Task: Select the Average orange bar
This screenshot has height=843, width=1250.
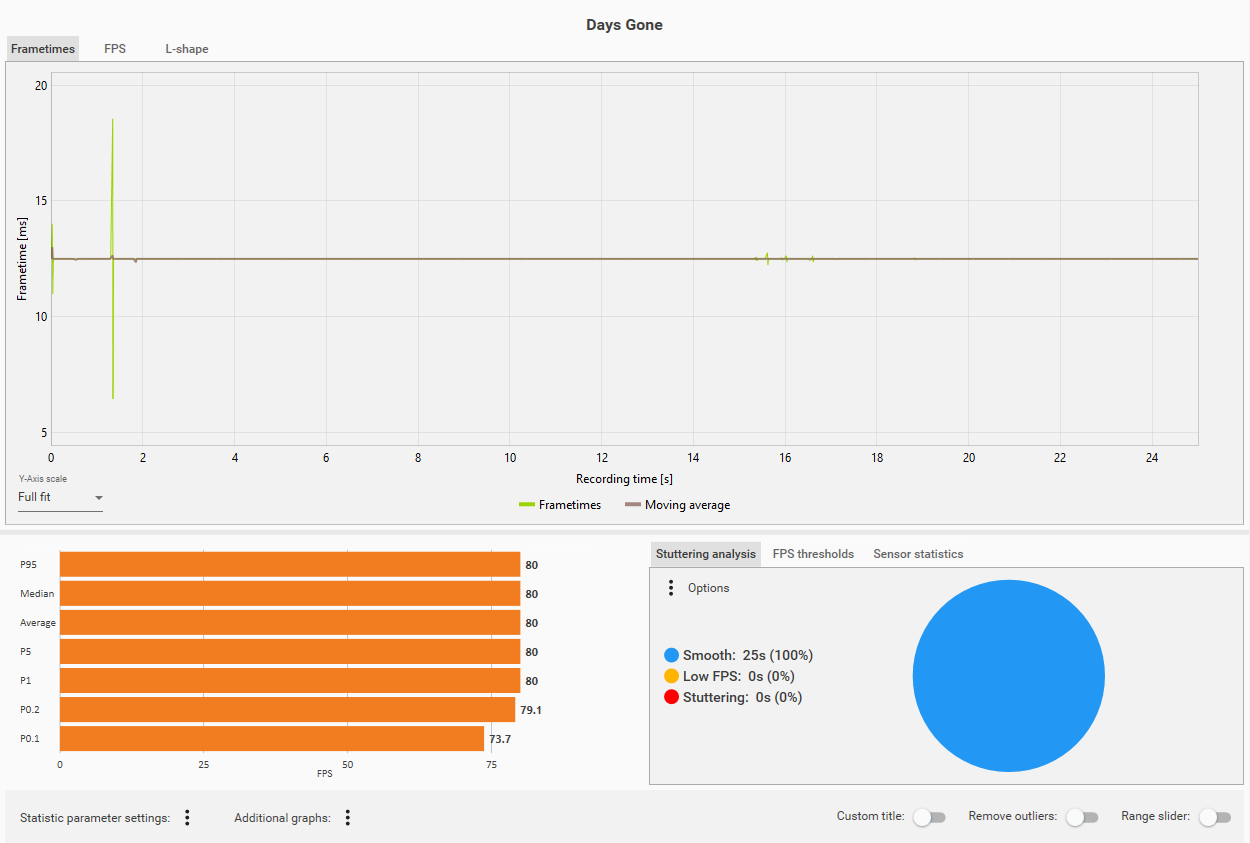Action: (290, 623)
